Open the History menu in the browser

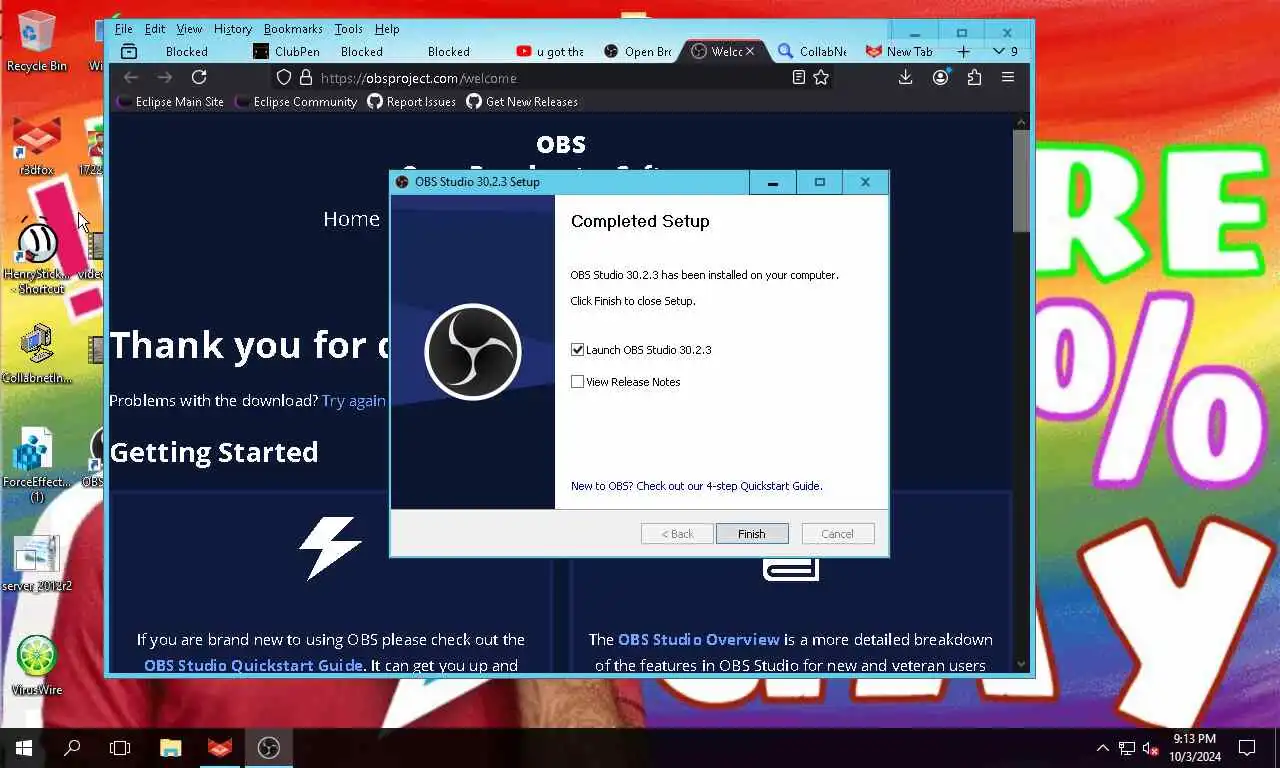click(x=233, y=29)
